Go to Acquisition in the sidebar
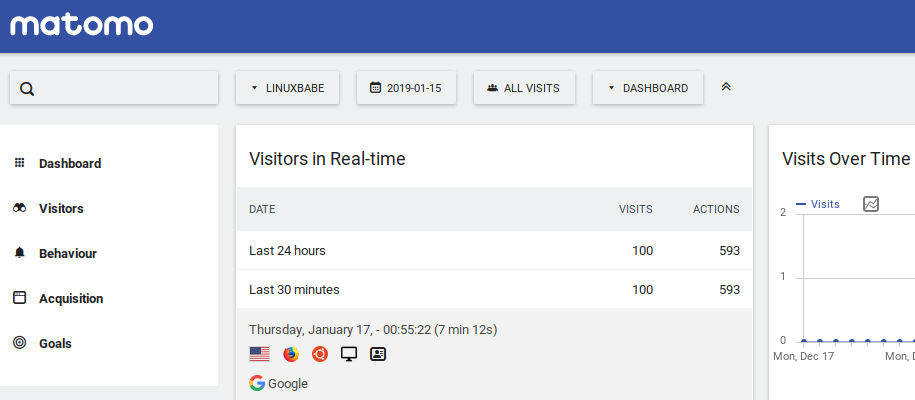Viewport: 915px width, 400px height. tap(70, 298)
